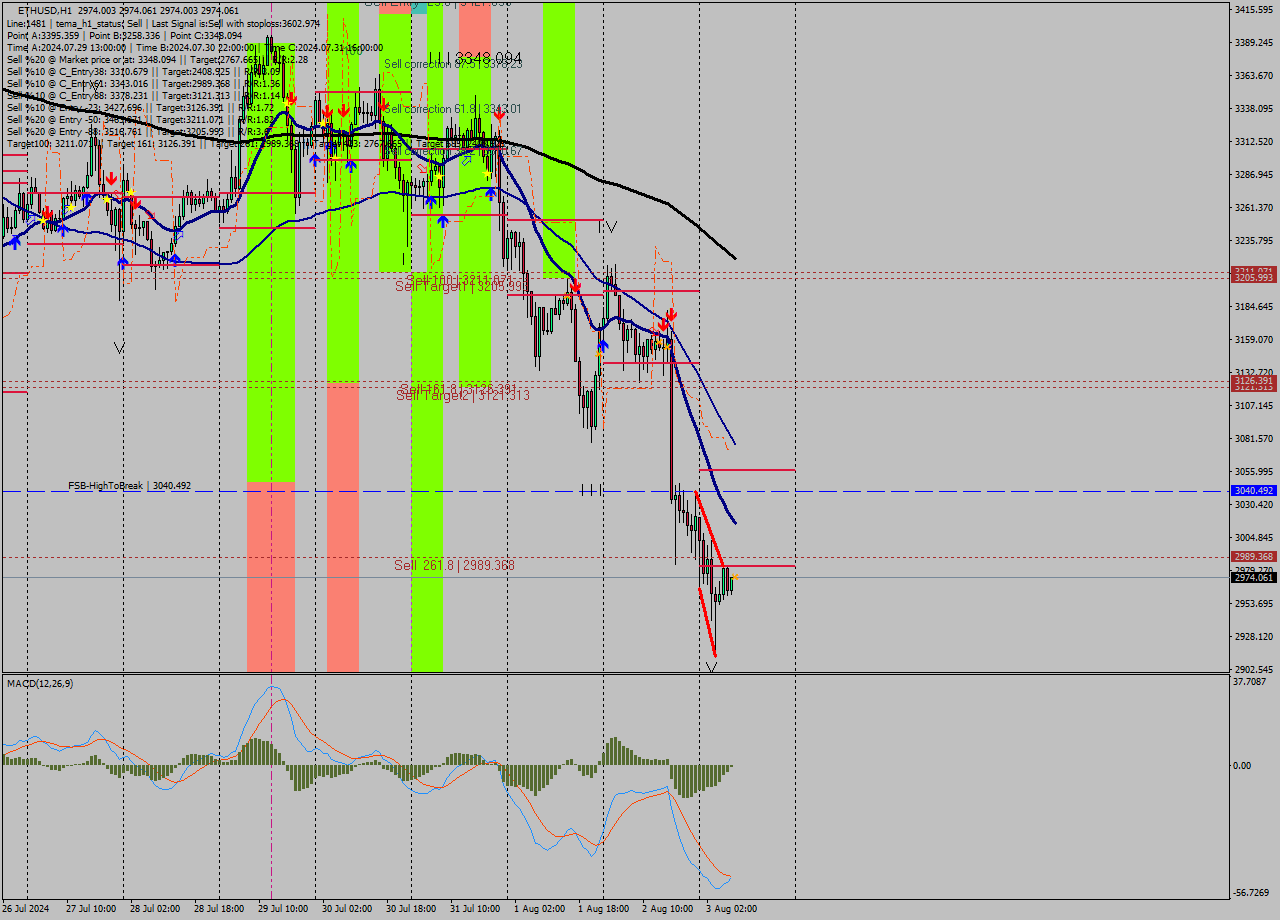Click the 3338.095 price axis label

pos(1253,109)
